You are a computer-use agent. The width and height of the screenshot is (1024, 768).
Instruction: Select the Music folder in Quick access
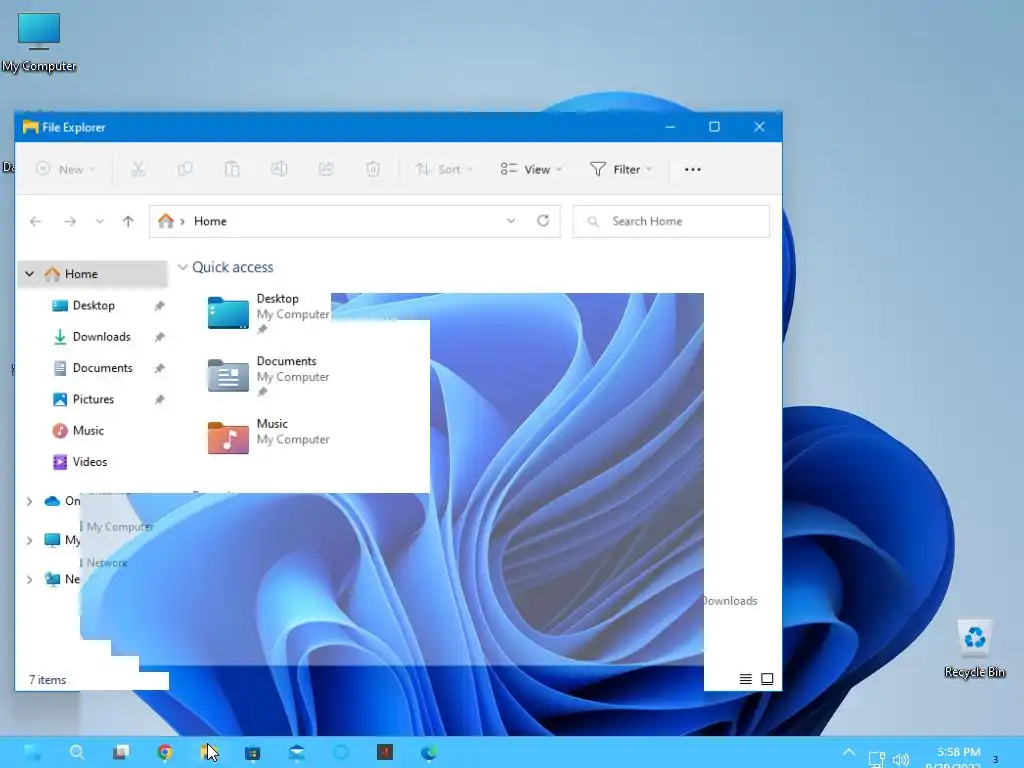click(x=268, y=437)
